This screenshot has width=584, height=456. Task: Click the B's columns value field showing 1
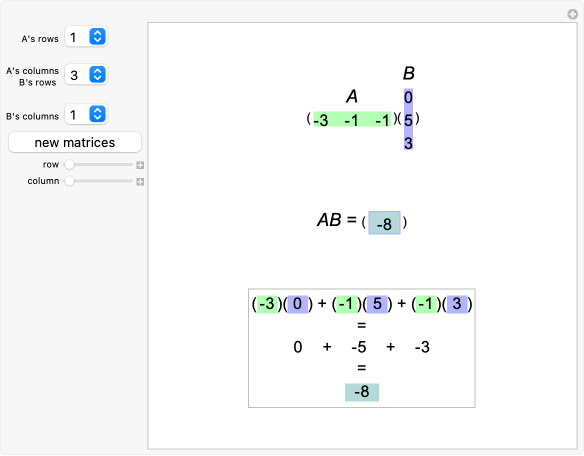click(x=76, y=114)
